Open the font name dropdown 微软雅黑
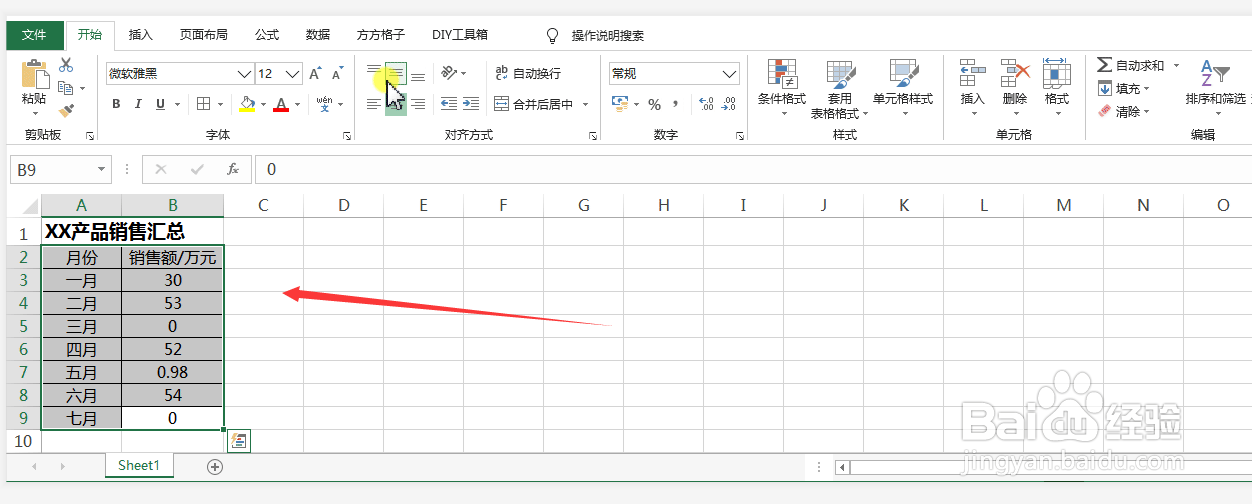The image size is (1252, 504). tap(244, 74)
